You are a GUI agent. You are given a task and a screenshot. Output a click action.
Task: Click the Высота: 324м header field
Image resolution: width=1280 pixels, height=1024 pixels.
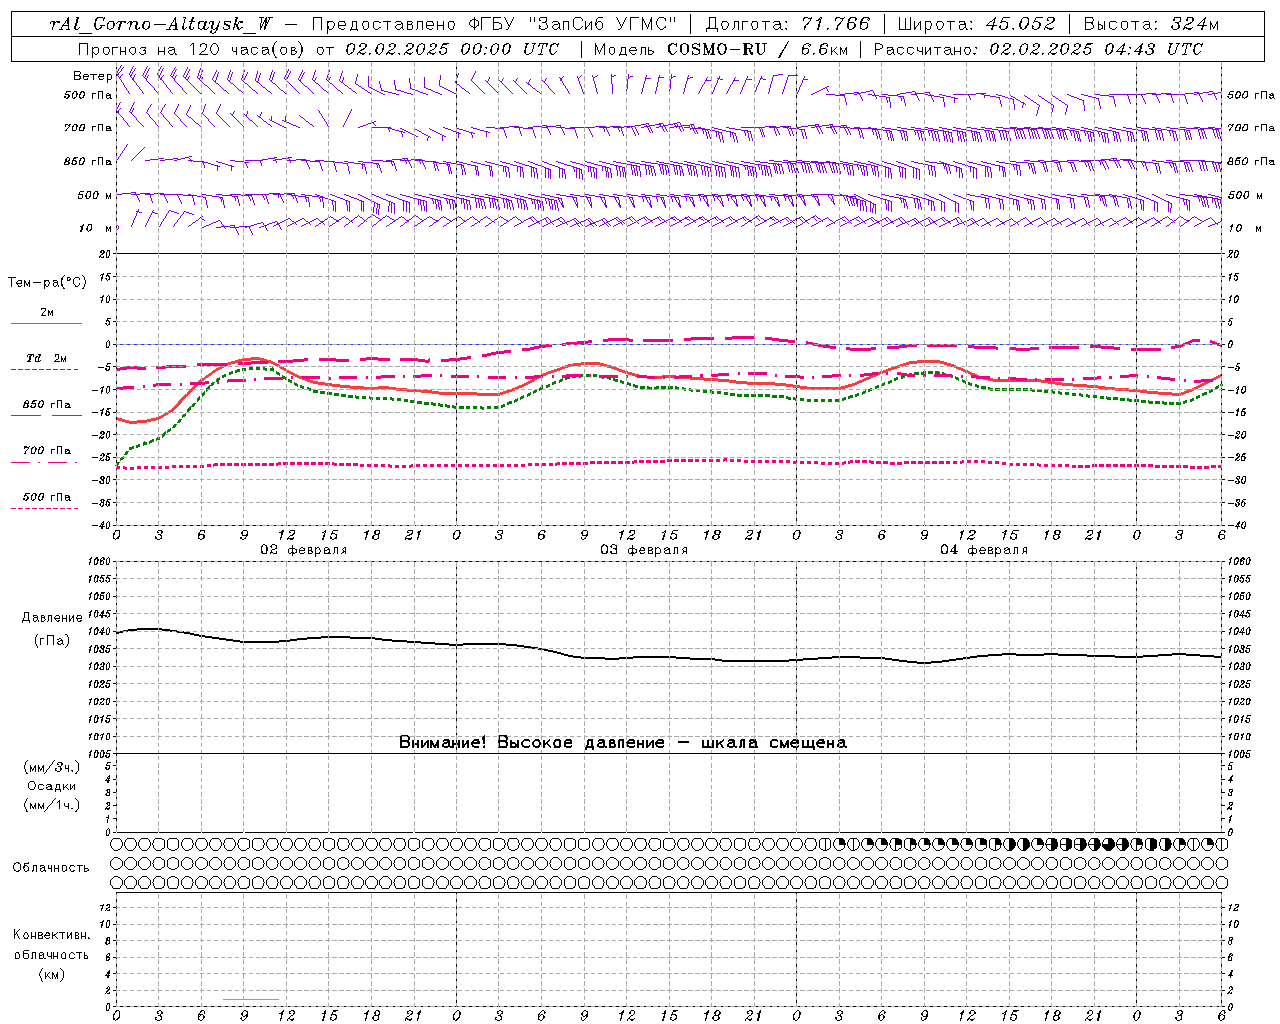1151,24
